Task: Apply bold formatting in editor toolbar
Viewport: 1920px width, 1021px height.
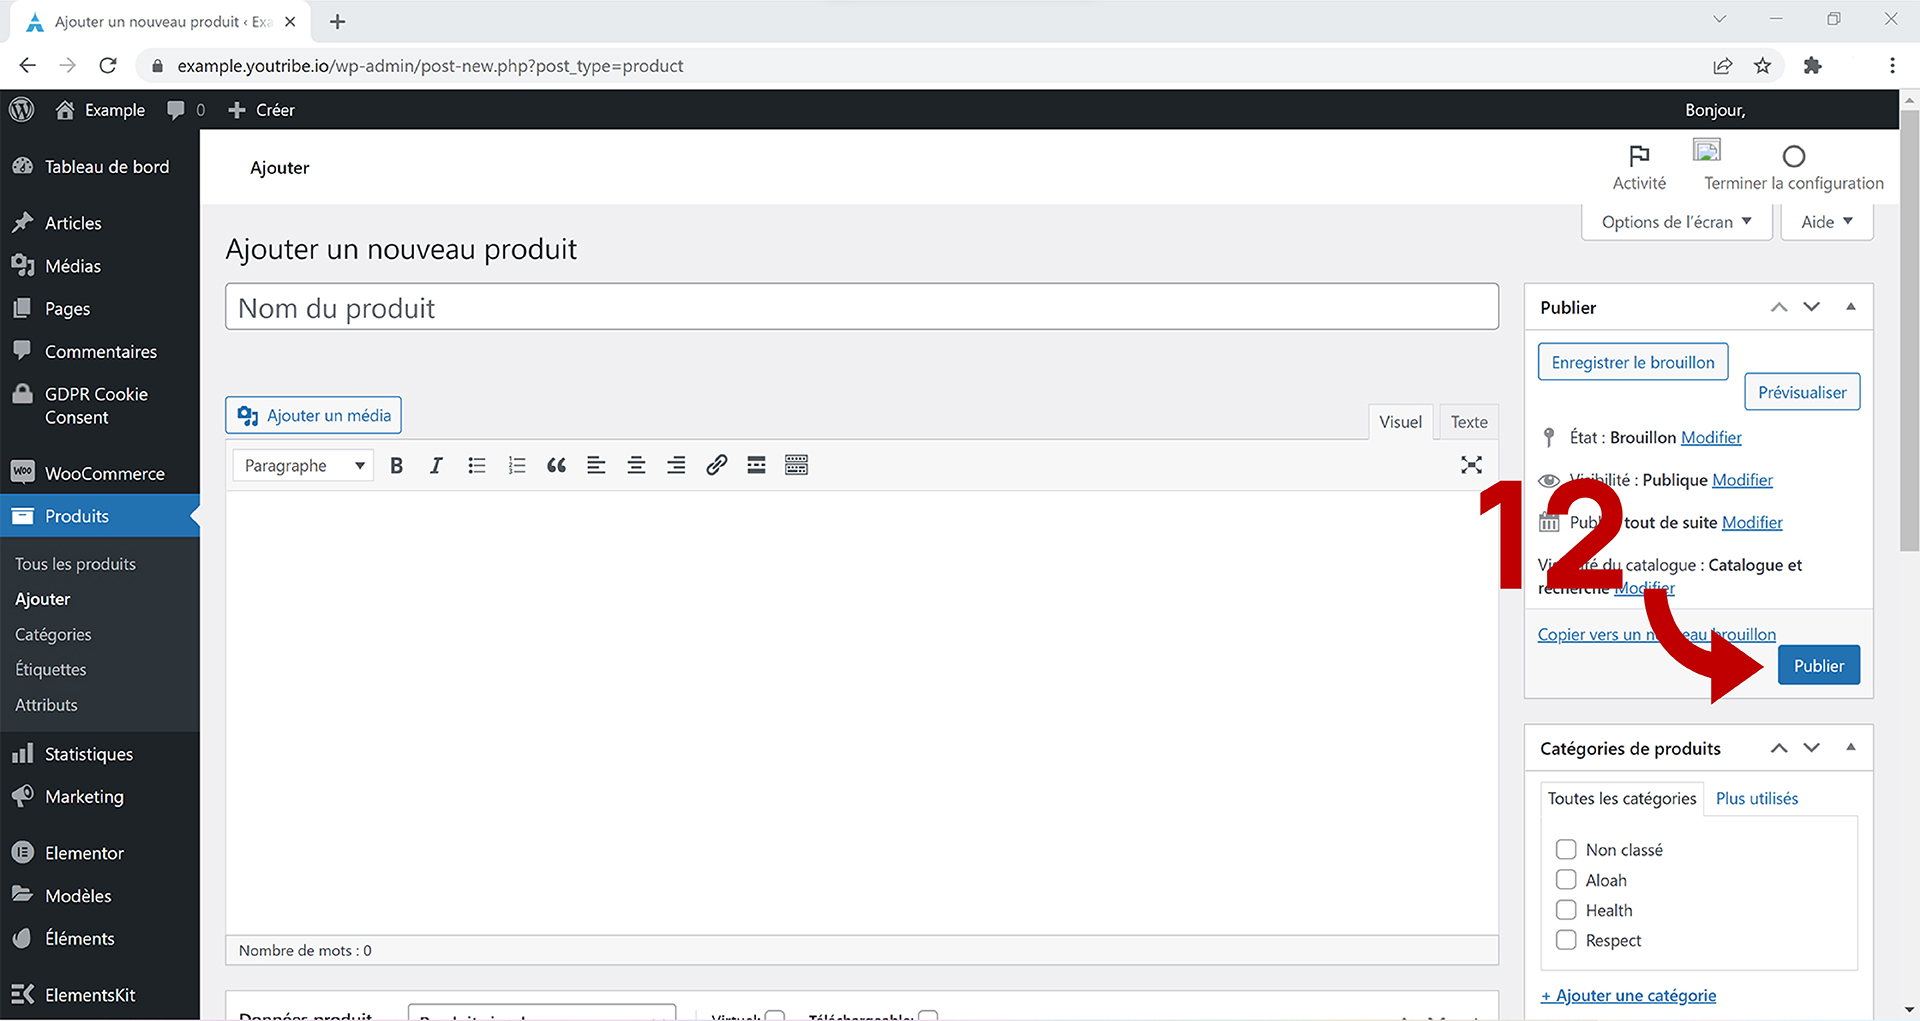Action: [397, 465]
